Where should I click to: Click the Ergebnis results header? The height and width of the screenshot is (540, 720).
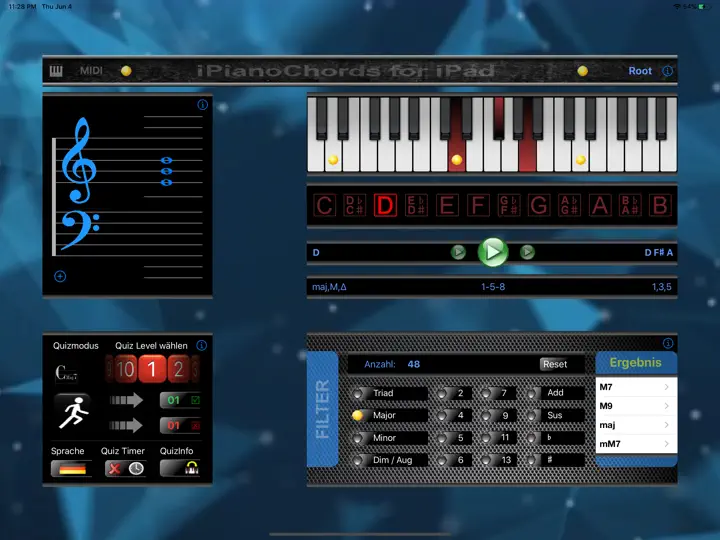[x=636, y=363]
